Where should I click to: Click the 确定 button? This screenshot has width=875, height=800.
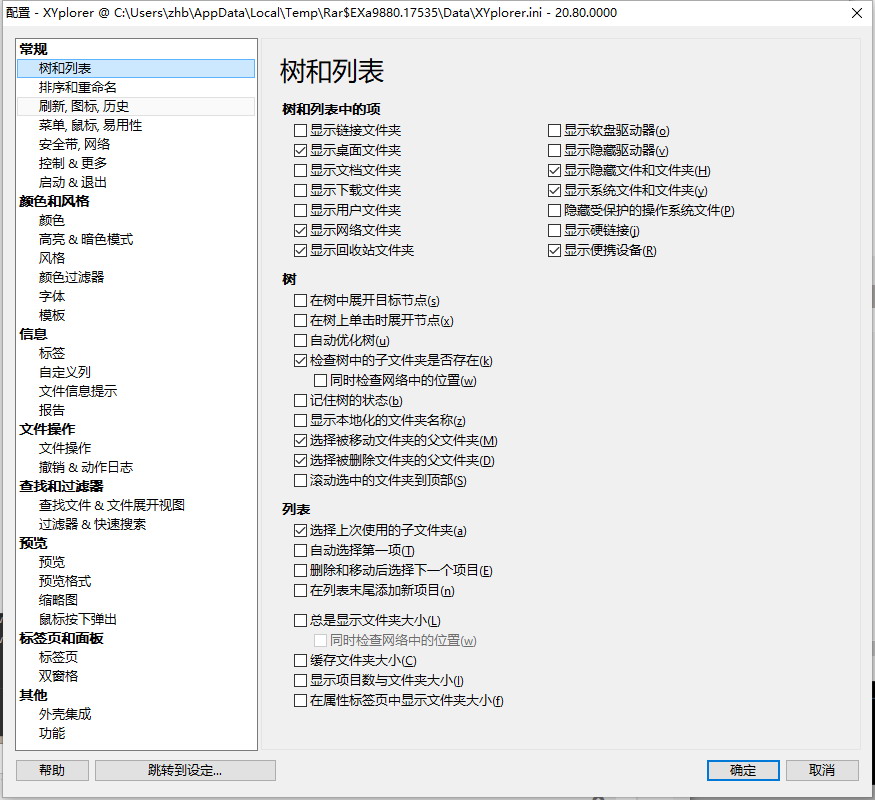pos(743,770)
